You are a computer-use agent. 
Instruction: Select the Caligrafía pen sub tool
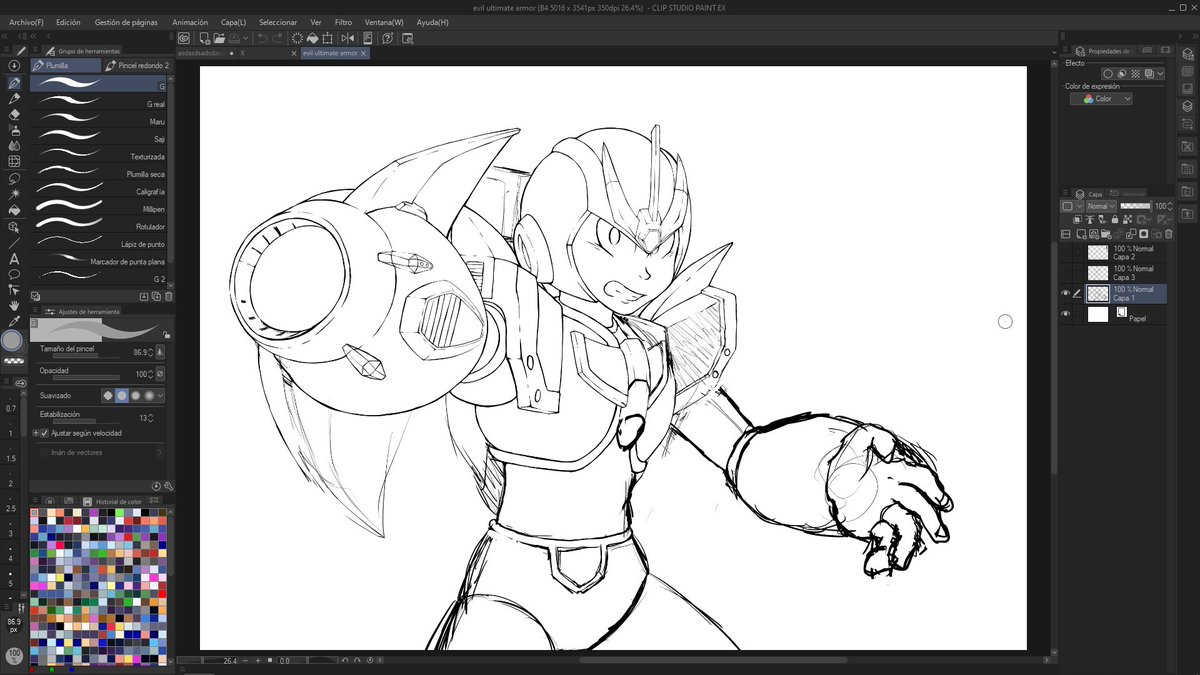[x=100, y=191]
